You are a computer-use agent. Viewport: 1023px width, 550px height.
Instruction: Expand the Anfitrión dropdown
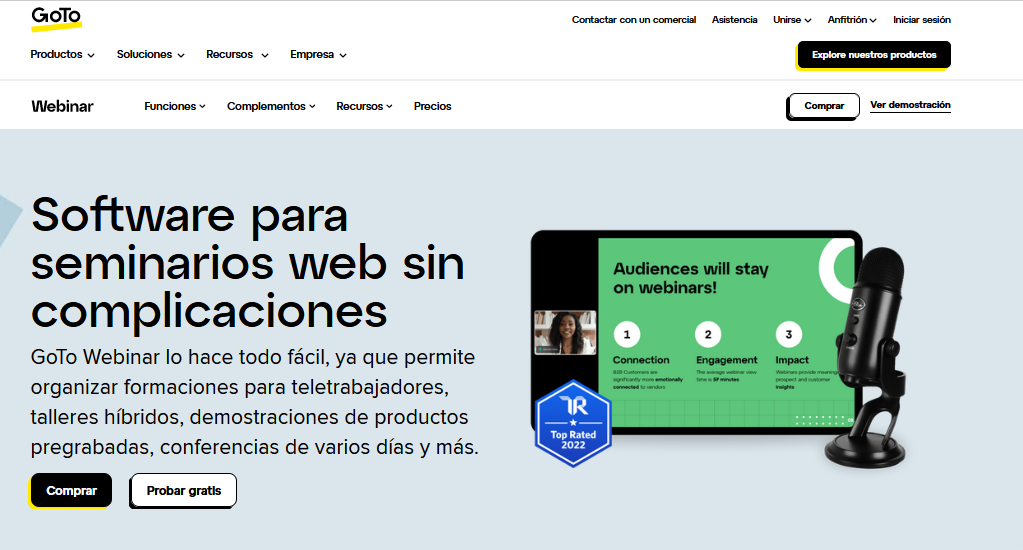(851, 20)
